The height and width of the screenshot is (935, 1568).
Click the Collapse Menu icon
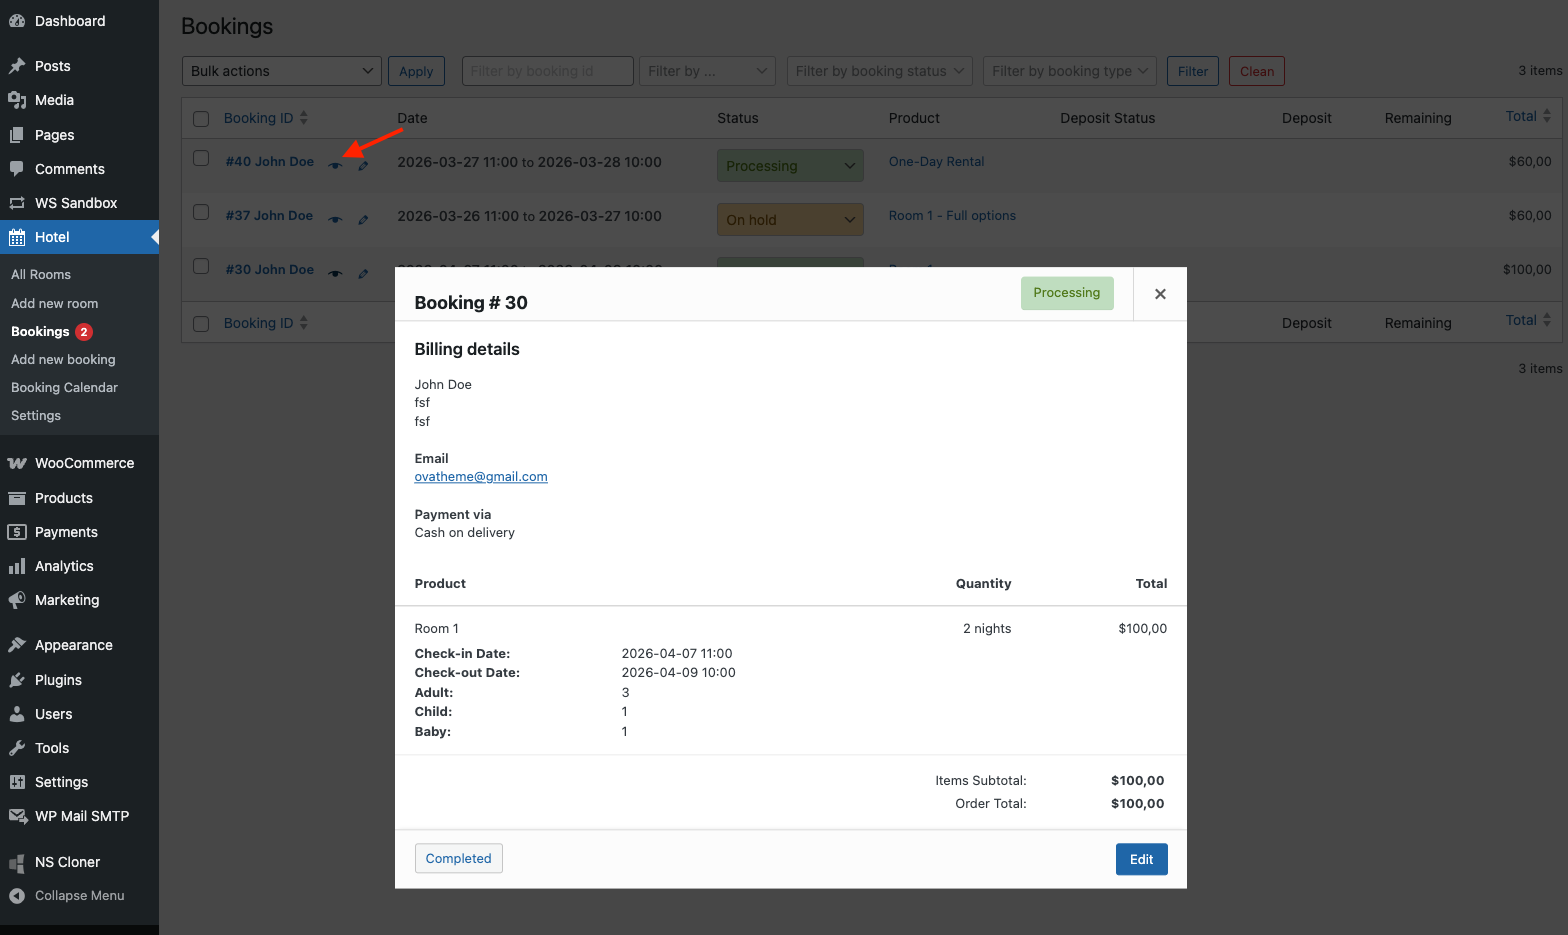click(x=17, y=896)
